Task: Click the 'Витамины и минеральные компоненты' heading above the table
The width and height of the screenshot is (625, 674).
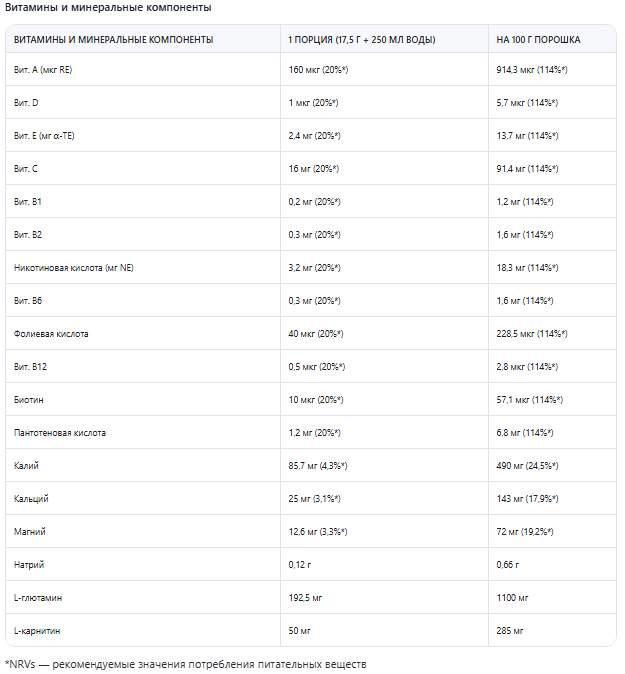Action: click(x=108, y=8)
